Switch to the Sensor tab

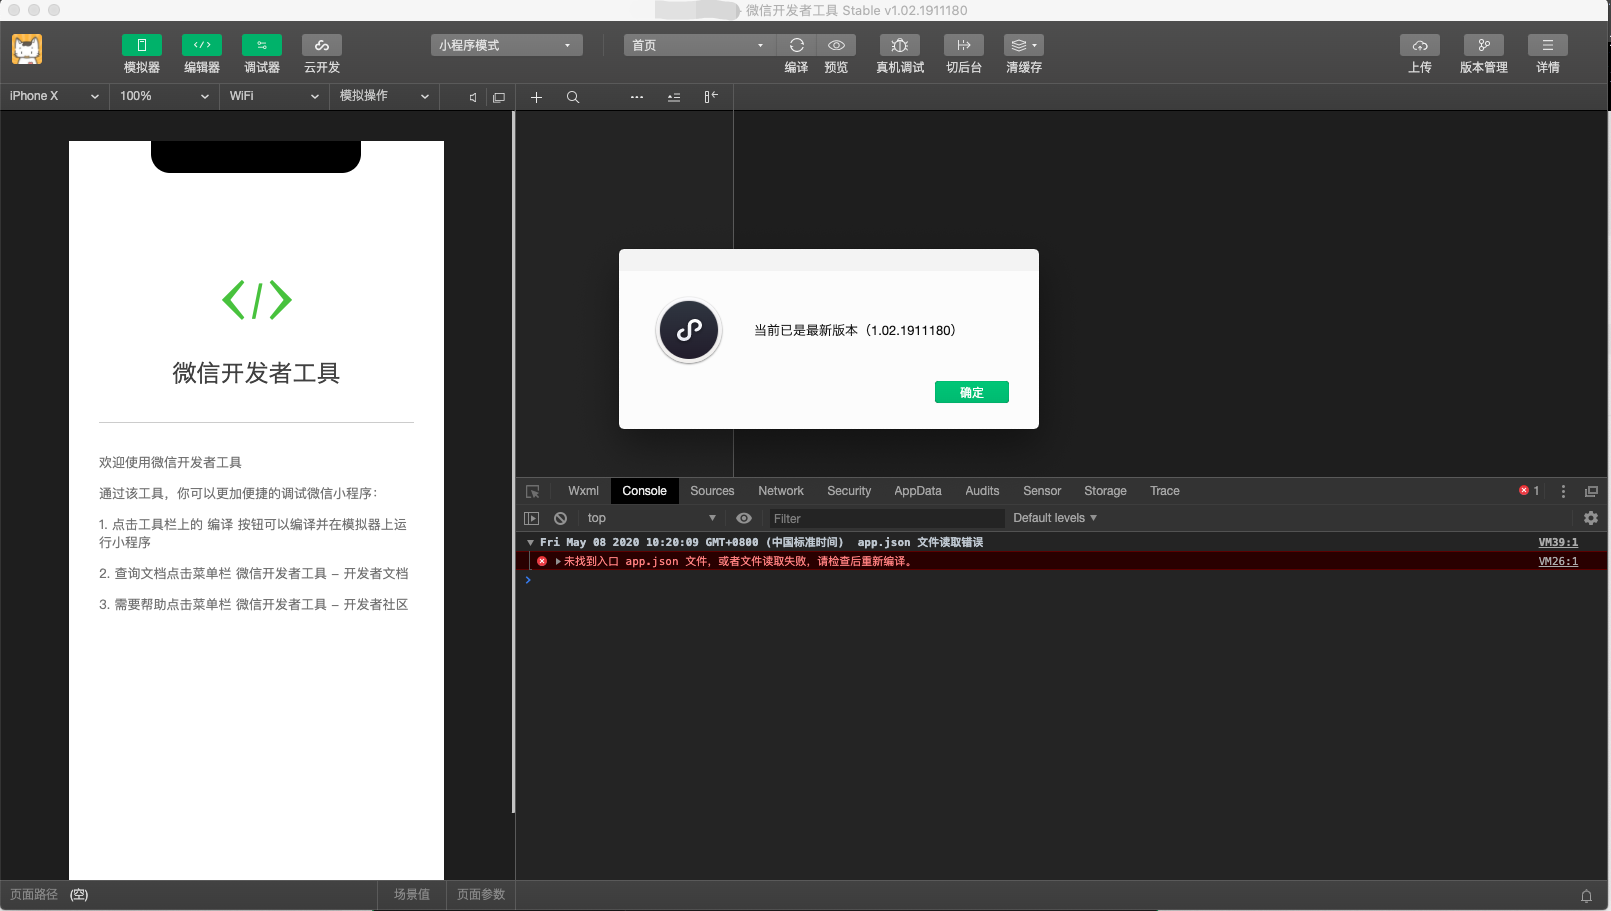point(1042,491)
